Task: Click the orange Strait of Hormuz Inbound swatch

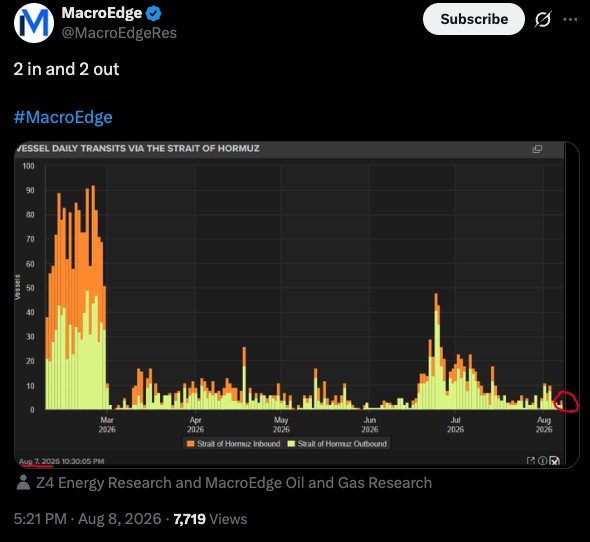Action: (x=190, y=443)
